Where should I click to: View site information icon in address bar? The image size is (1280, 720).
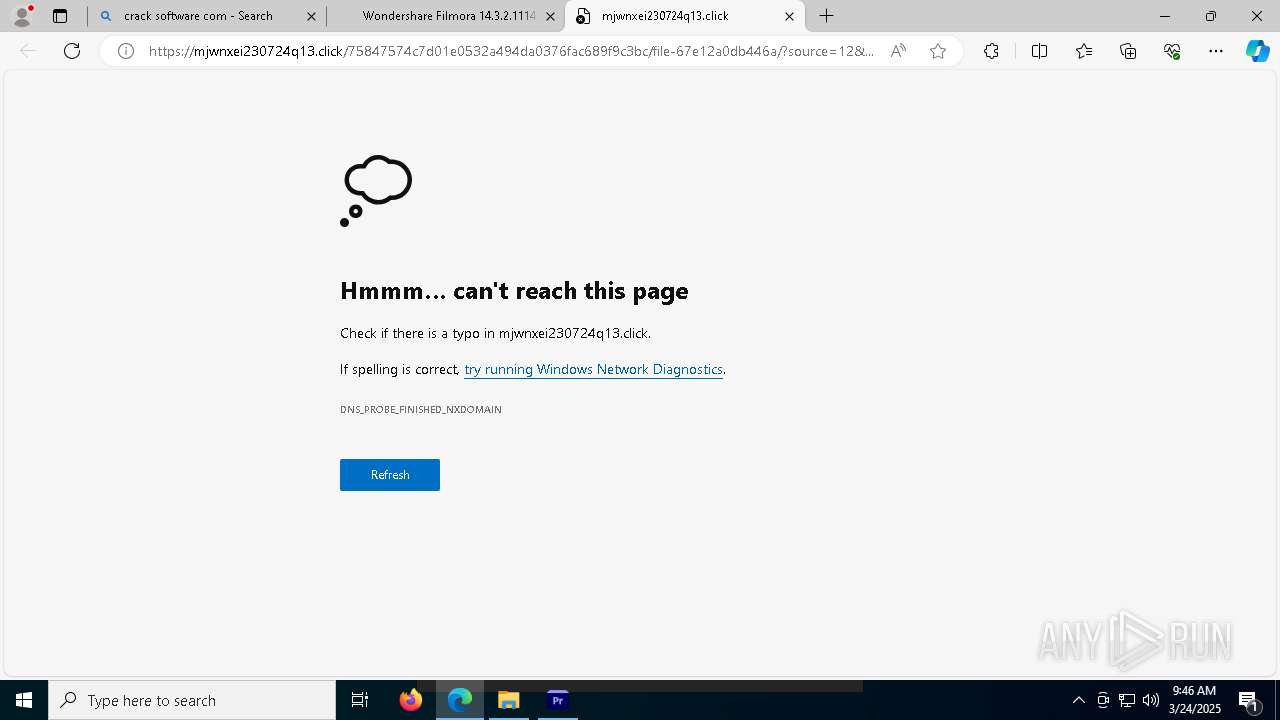click(x=126, y=51)
